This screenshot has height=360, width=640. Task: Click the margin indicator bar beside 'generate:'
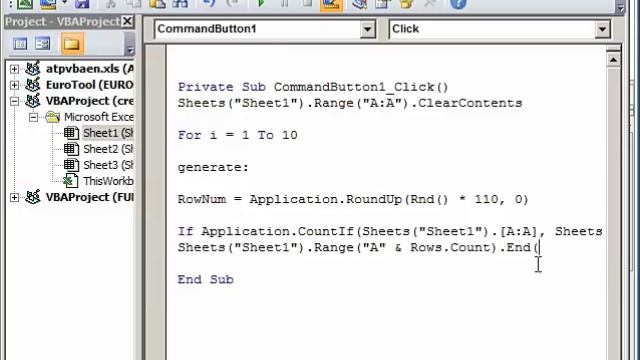coord(156,167)
